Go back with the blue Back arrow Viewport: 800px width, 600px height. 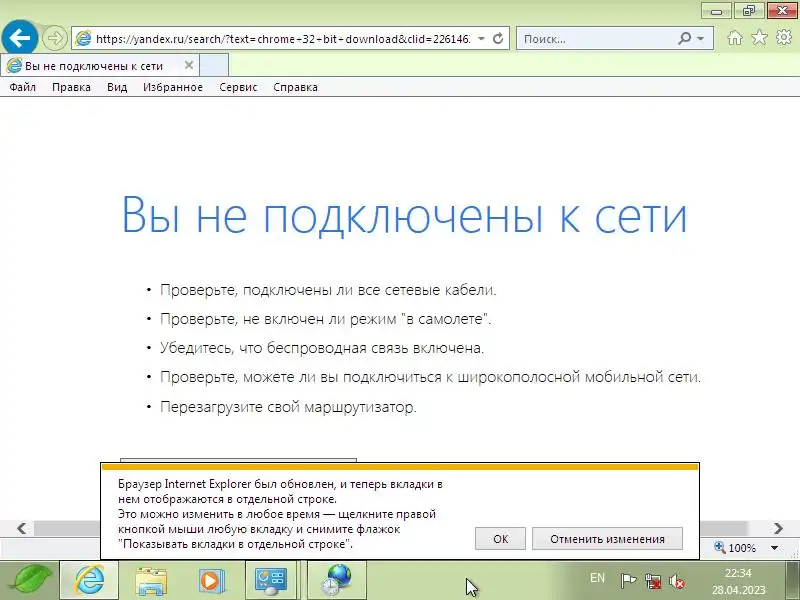pyautogui.click(x=20, y=37)
